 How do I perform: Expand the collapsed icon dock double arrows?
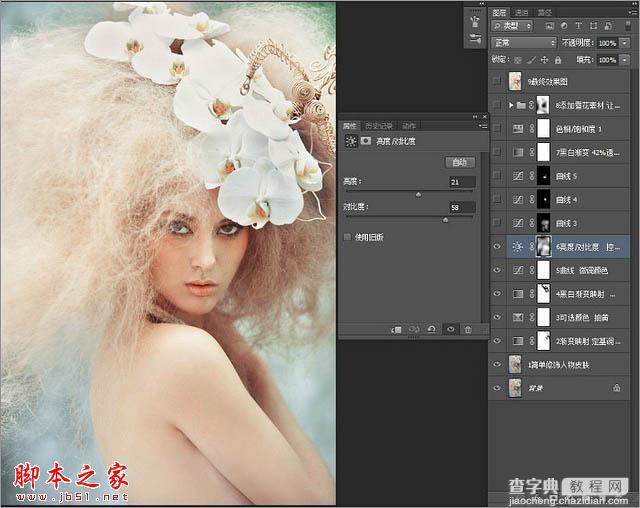coord(481,4)
